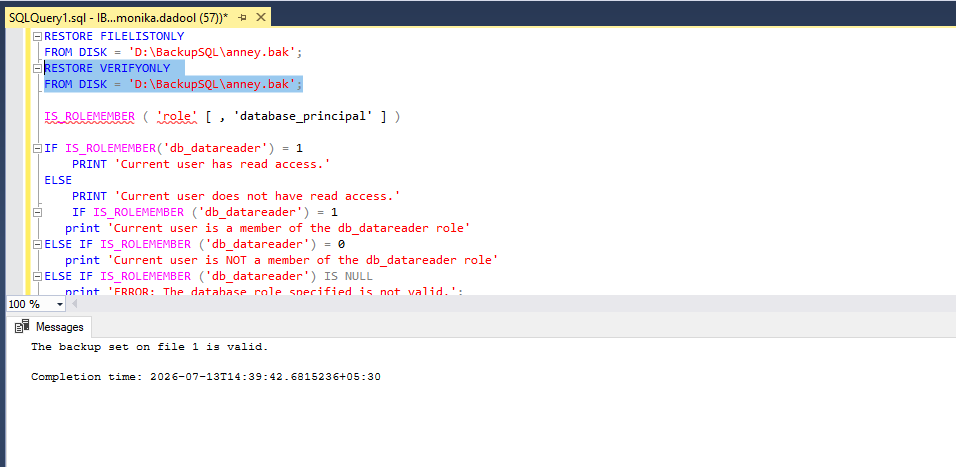Collapse the RESTORE FILELISTONLY statement block

coord(37,37)
